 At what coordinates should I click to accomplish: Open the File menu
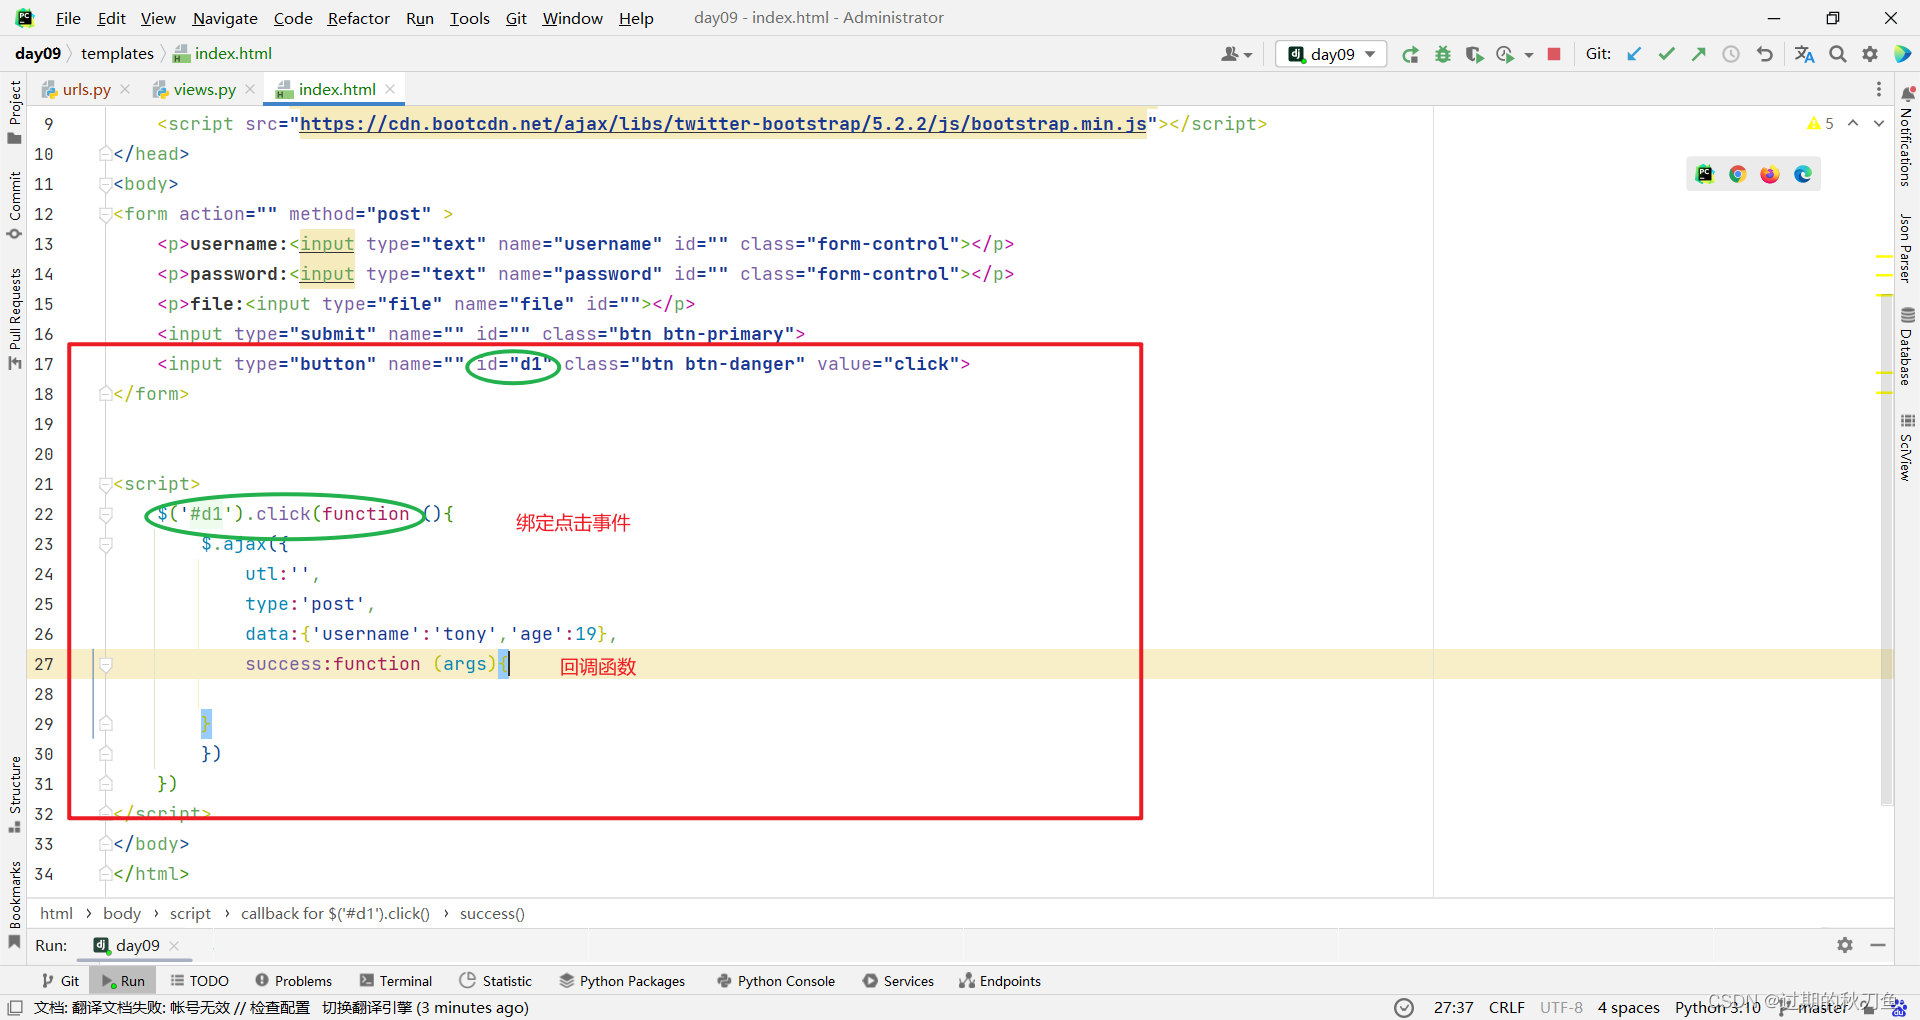68,18
